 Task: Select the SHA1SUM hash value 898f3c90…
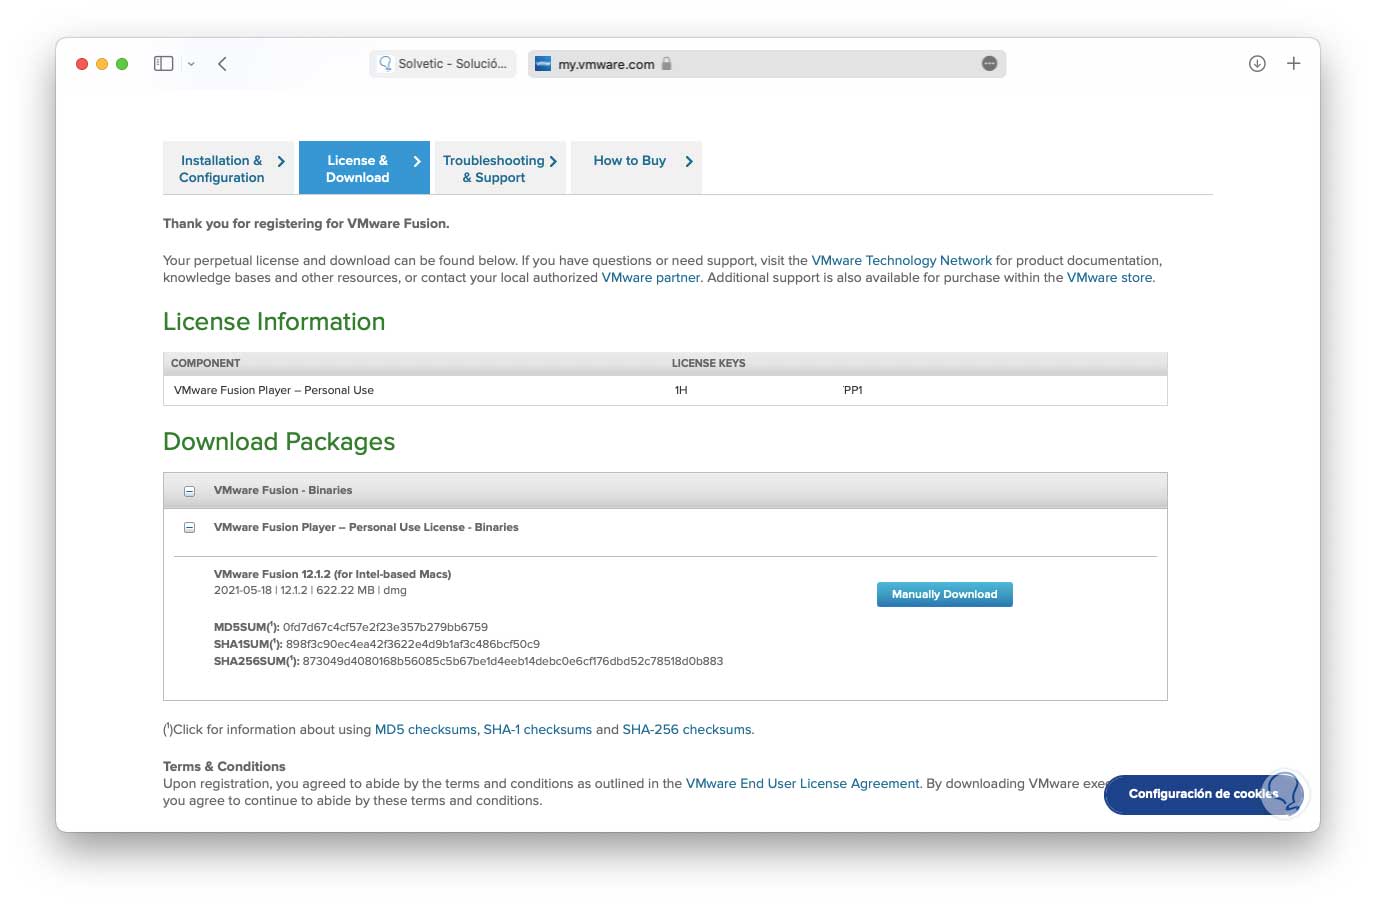[413, 644]
